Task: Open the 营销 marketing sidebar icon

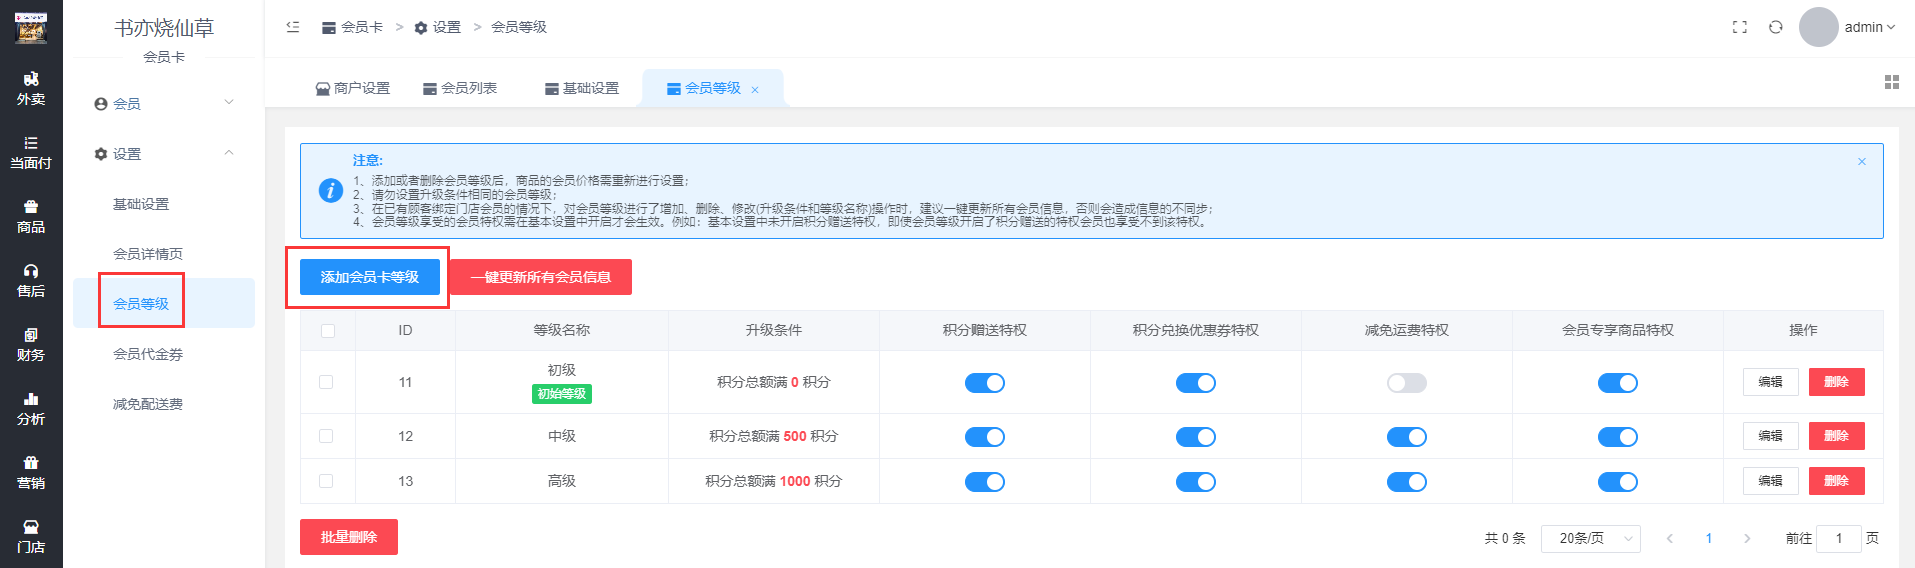Action: [31, 472]
